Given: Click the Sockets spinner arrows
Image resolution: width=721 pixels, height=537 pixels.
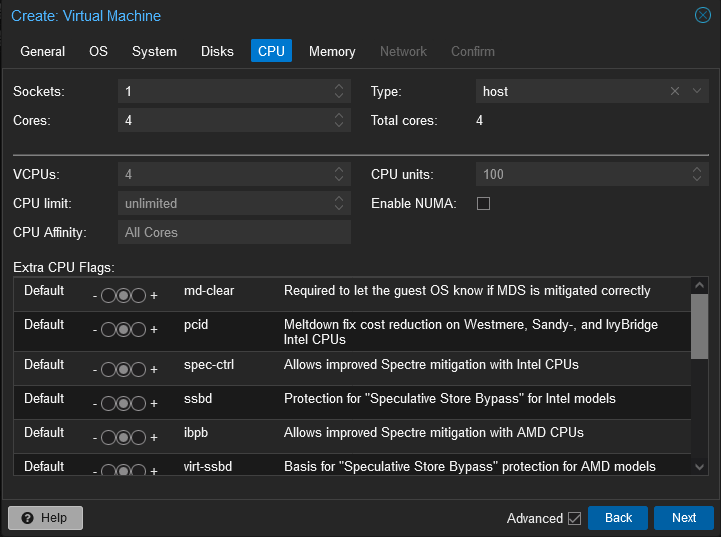Looking at the screenshot, I should (x=339, y=91).
